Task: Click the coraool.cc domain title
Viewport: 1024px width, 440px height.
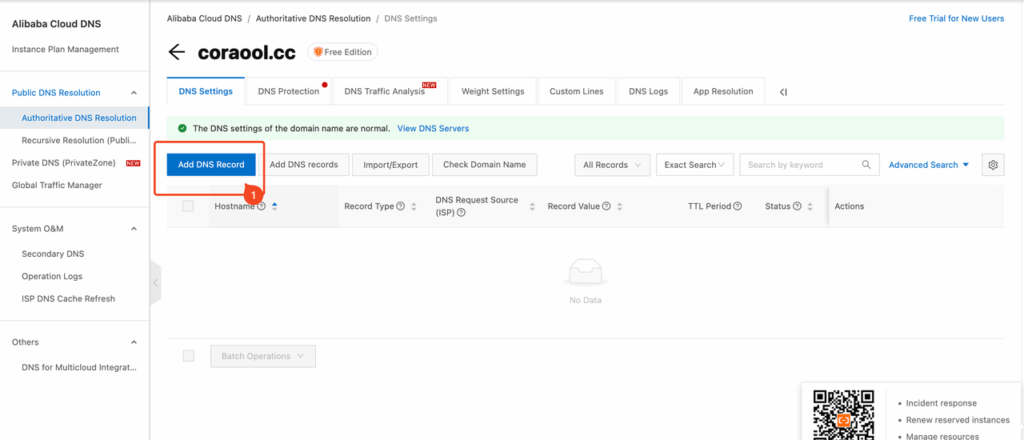Action: [x=247, y=52]
